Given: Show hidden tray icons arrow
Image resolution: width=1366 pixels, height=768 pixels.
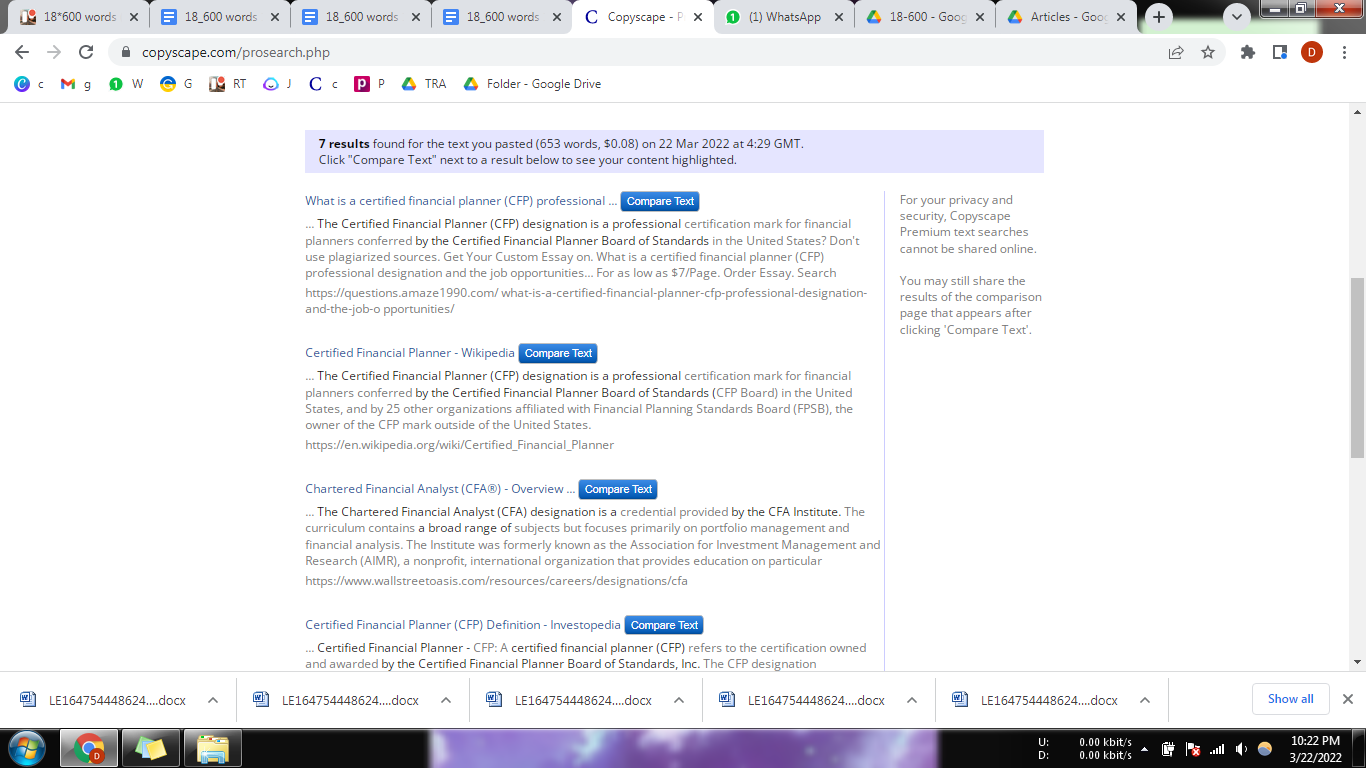Looking at the screenshot, I should [x=1144, y=749].
